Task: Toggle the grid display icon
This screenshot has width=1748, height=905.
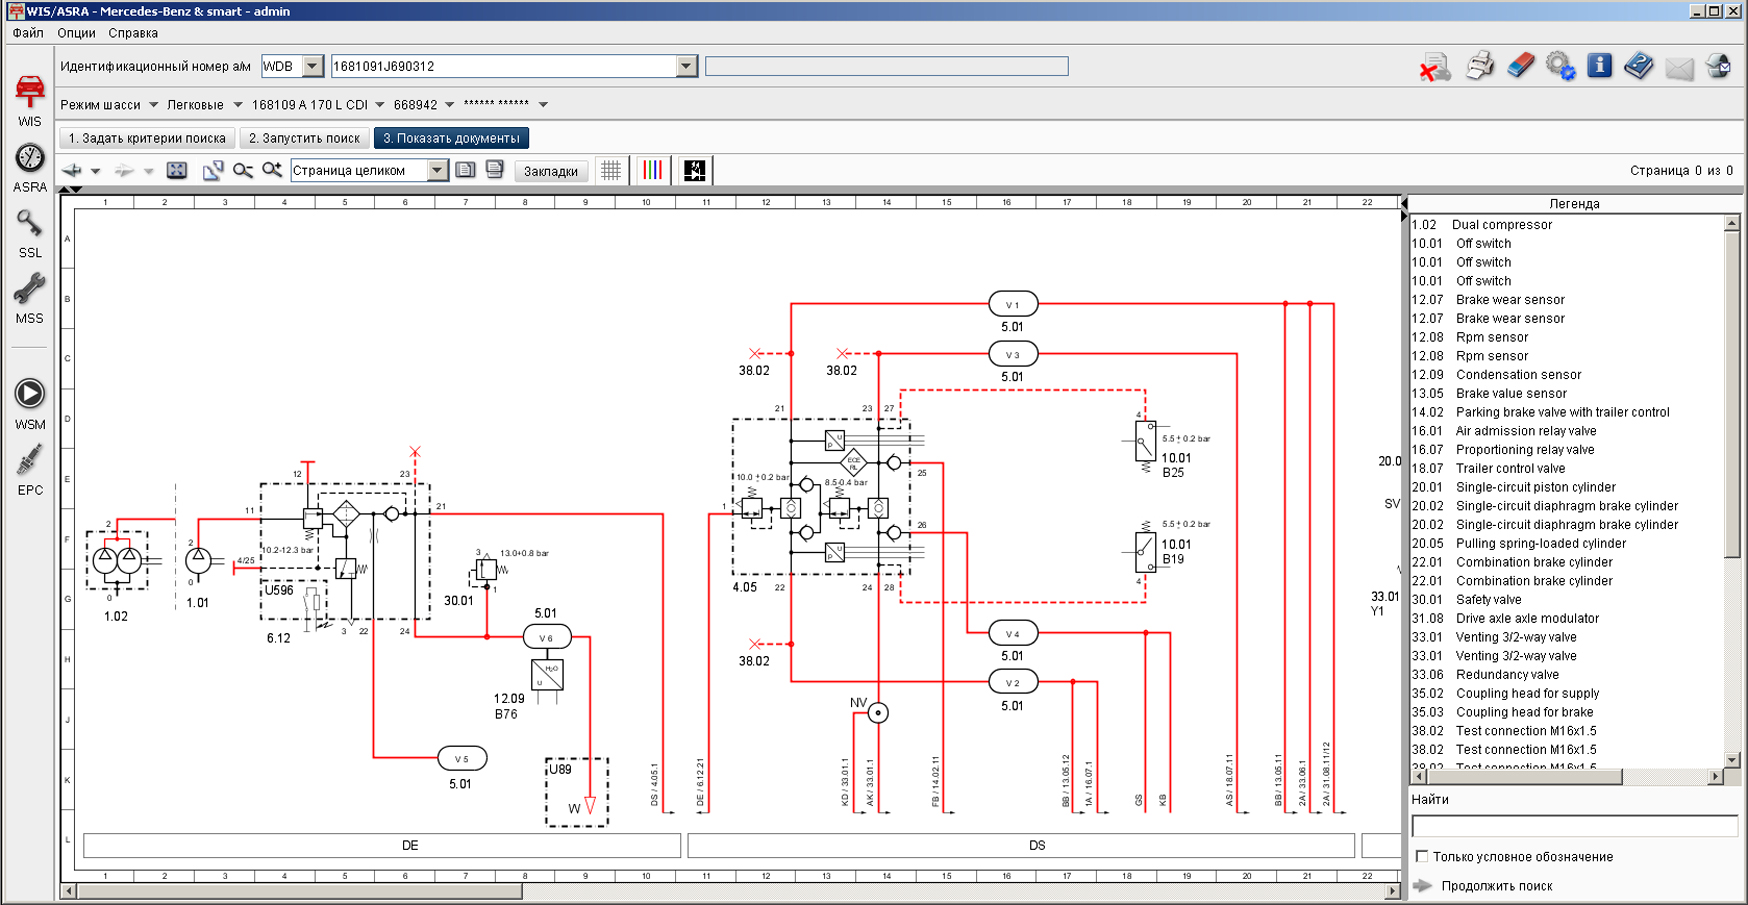Action: [x=610, y=171]
